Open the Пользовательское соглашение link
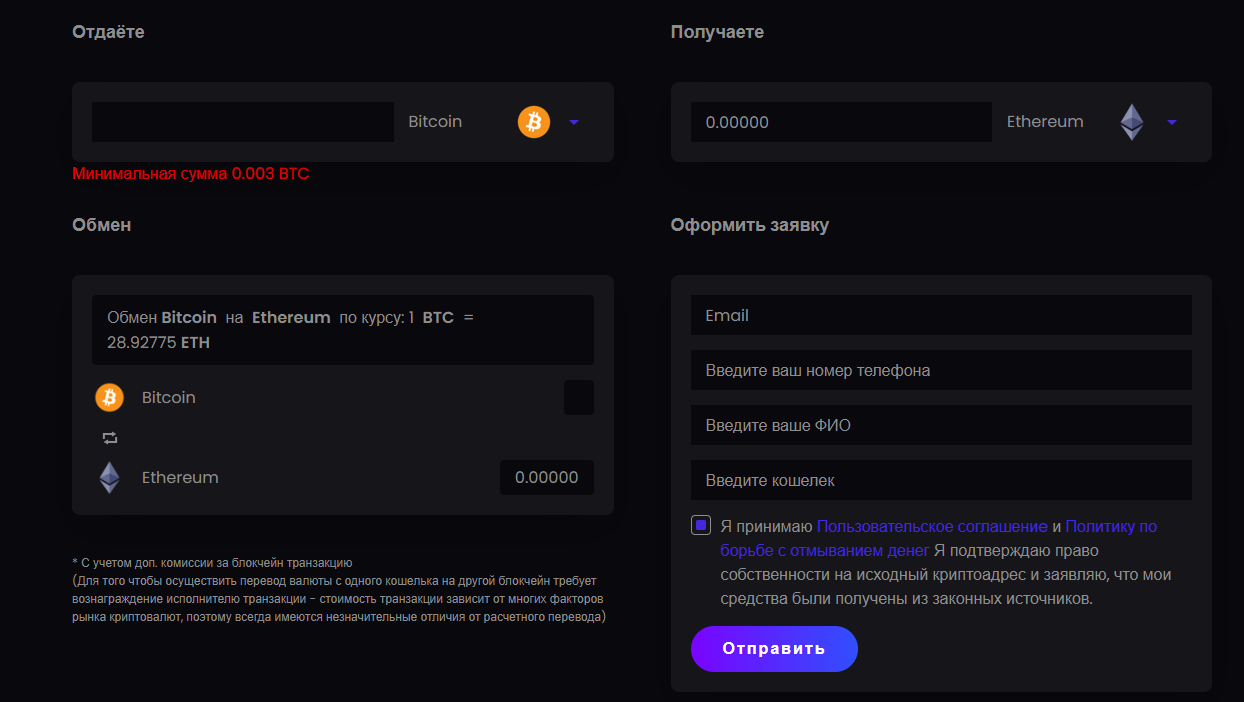 (x=932, y=526)
